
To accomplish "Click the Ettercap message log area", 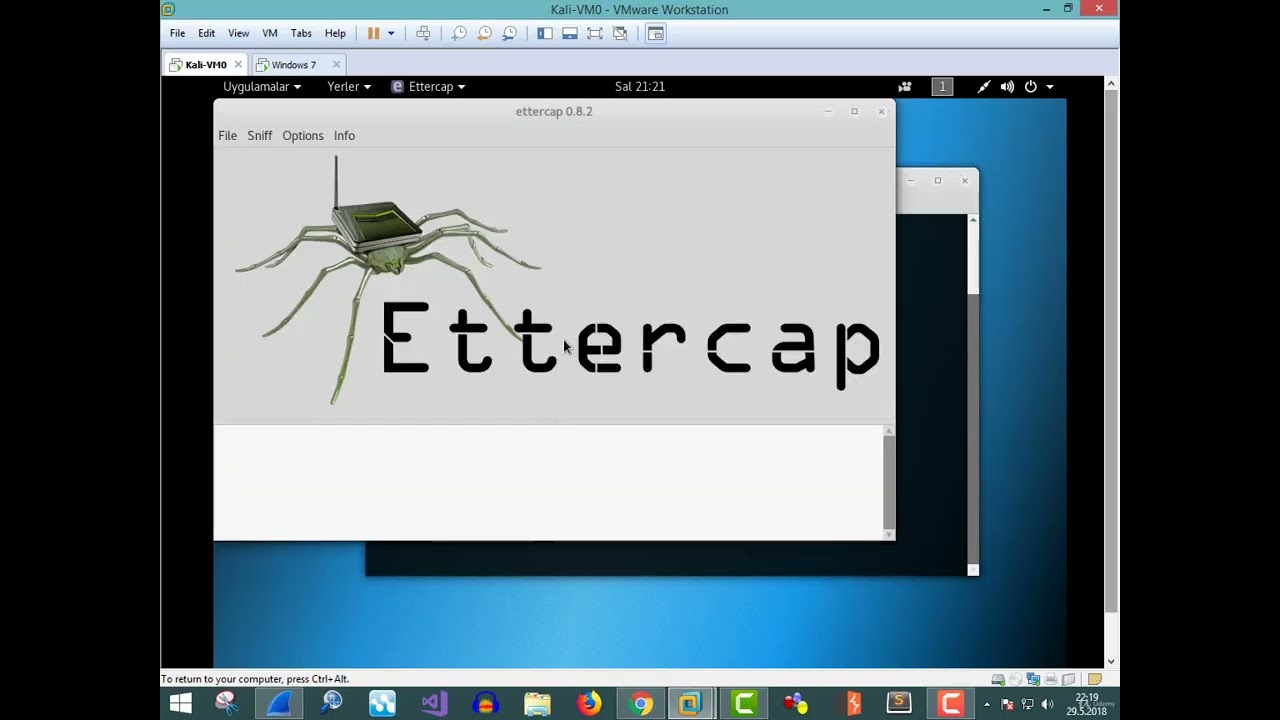I will [x=549, y=482].
